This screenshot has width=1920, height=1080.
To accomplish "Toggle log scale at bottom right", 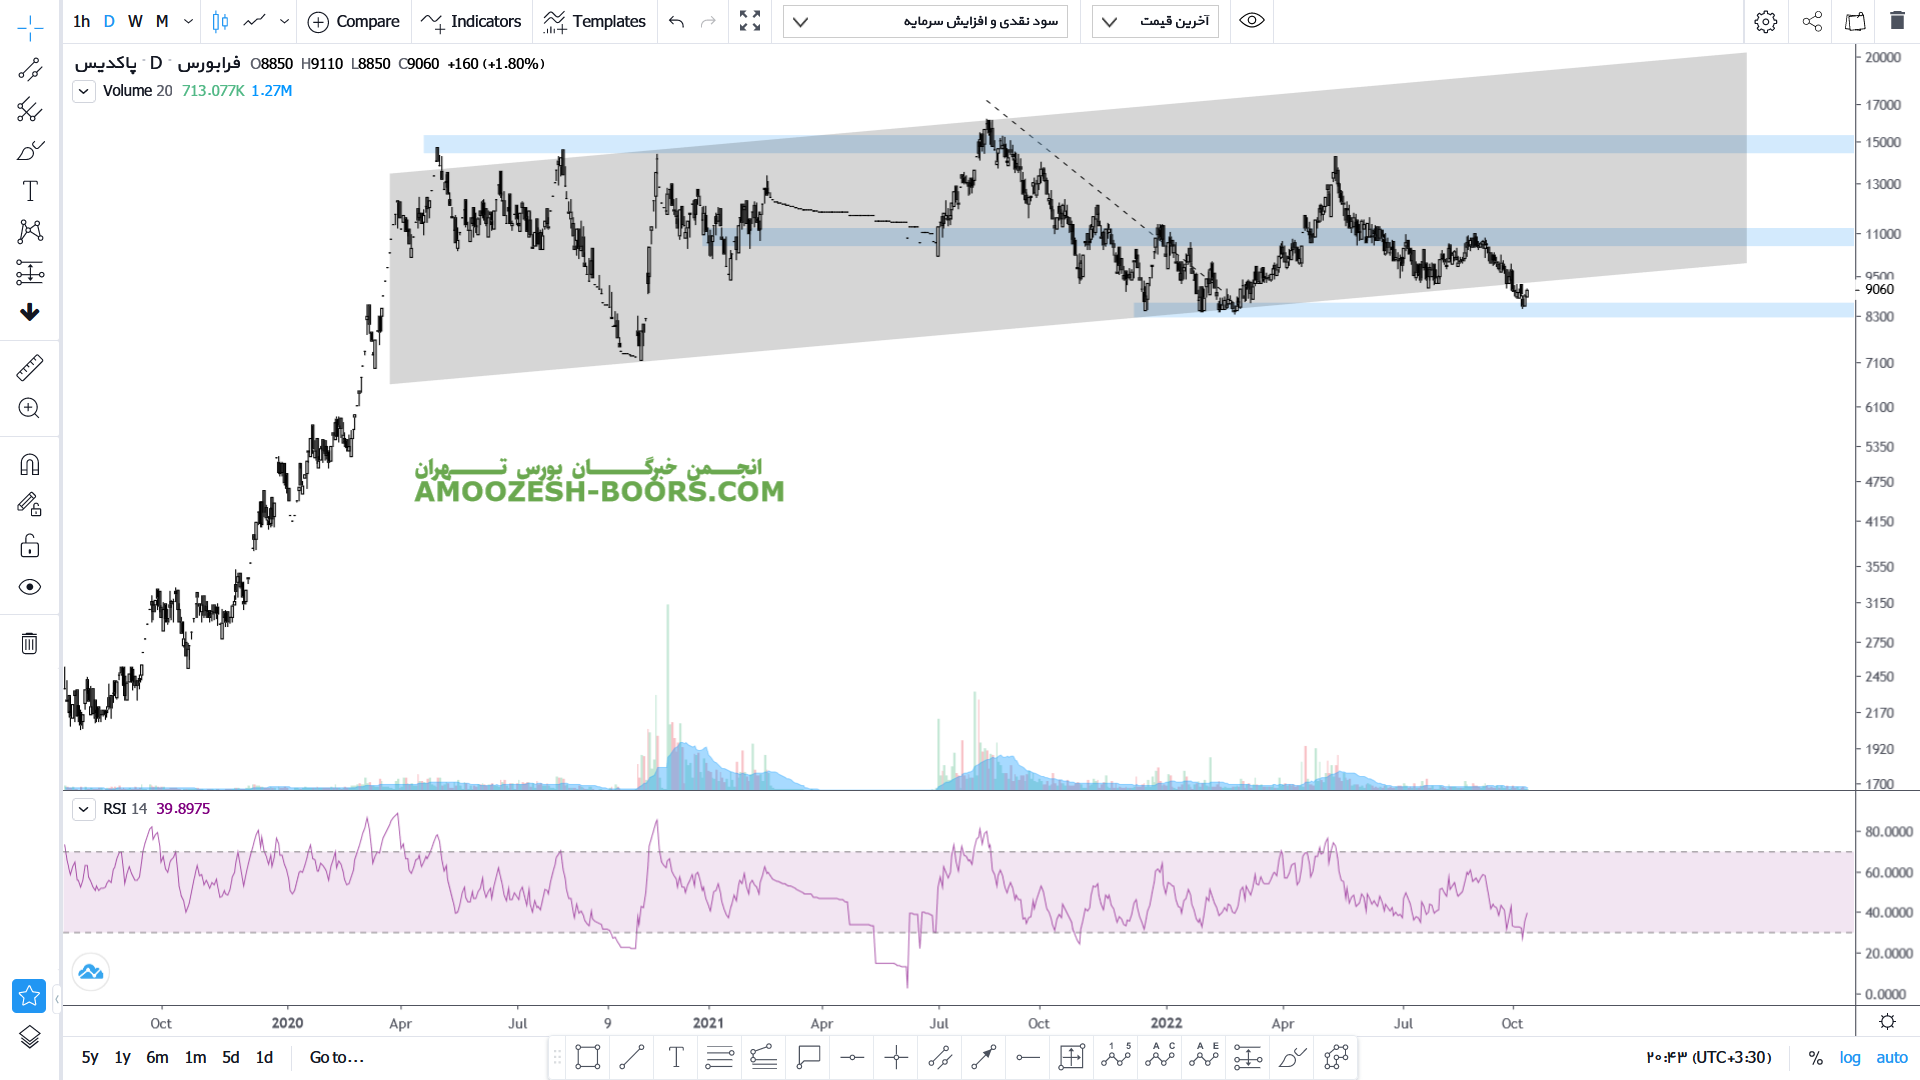I will coord(1850,1057).
